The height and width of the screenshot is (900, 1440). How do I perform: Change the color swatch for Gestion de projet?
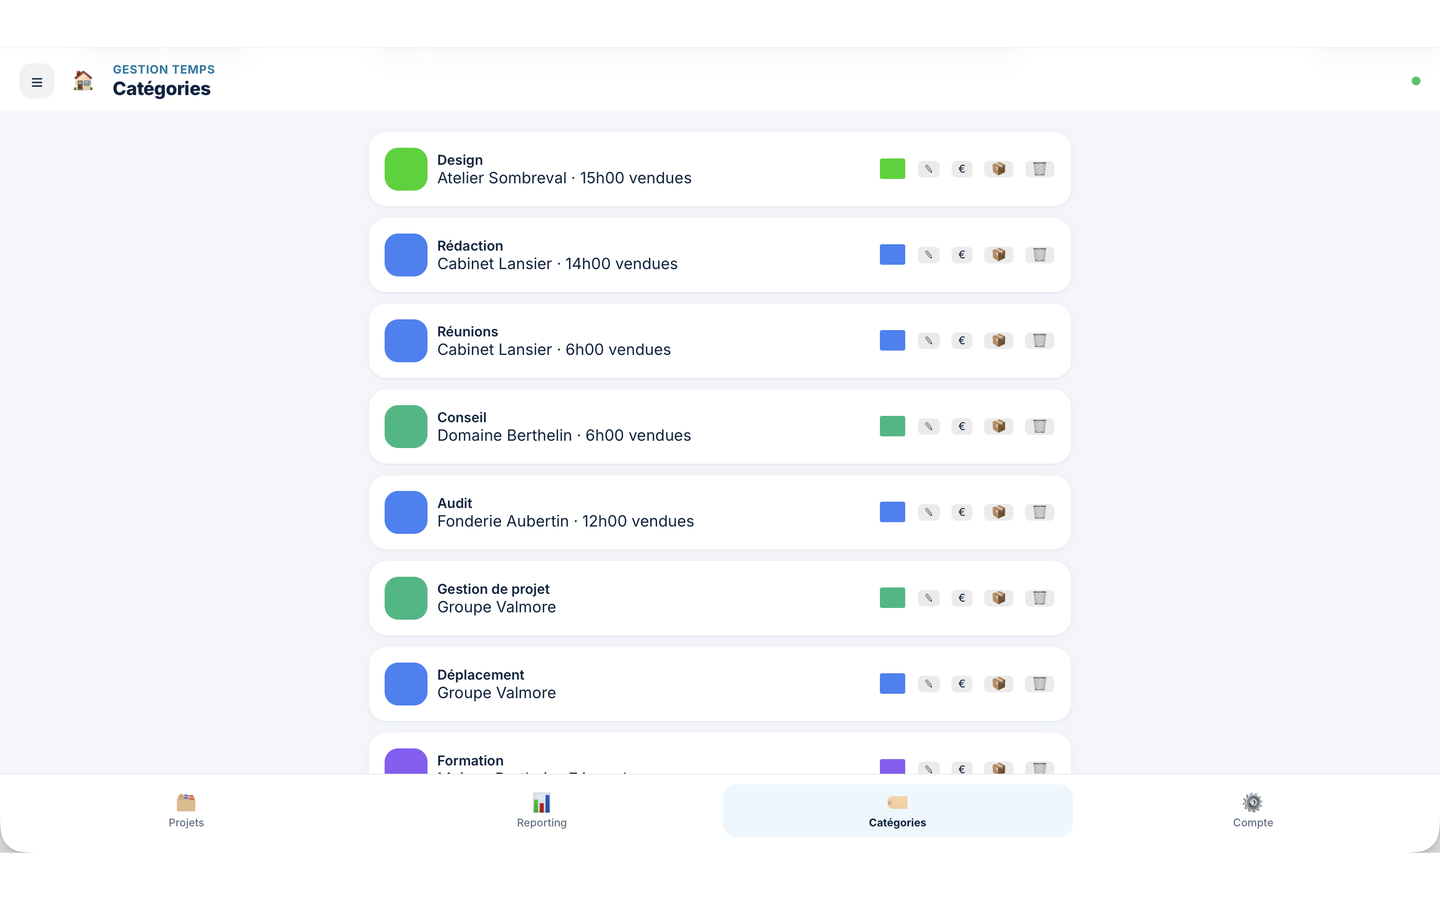point(893,599)
